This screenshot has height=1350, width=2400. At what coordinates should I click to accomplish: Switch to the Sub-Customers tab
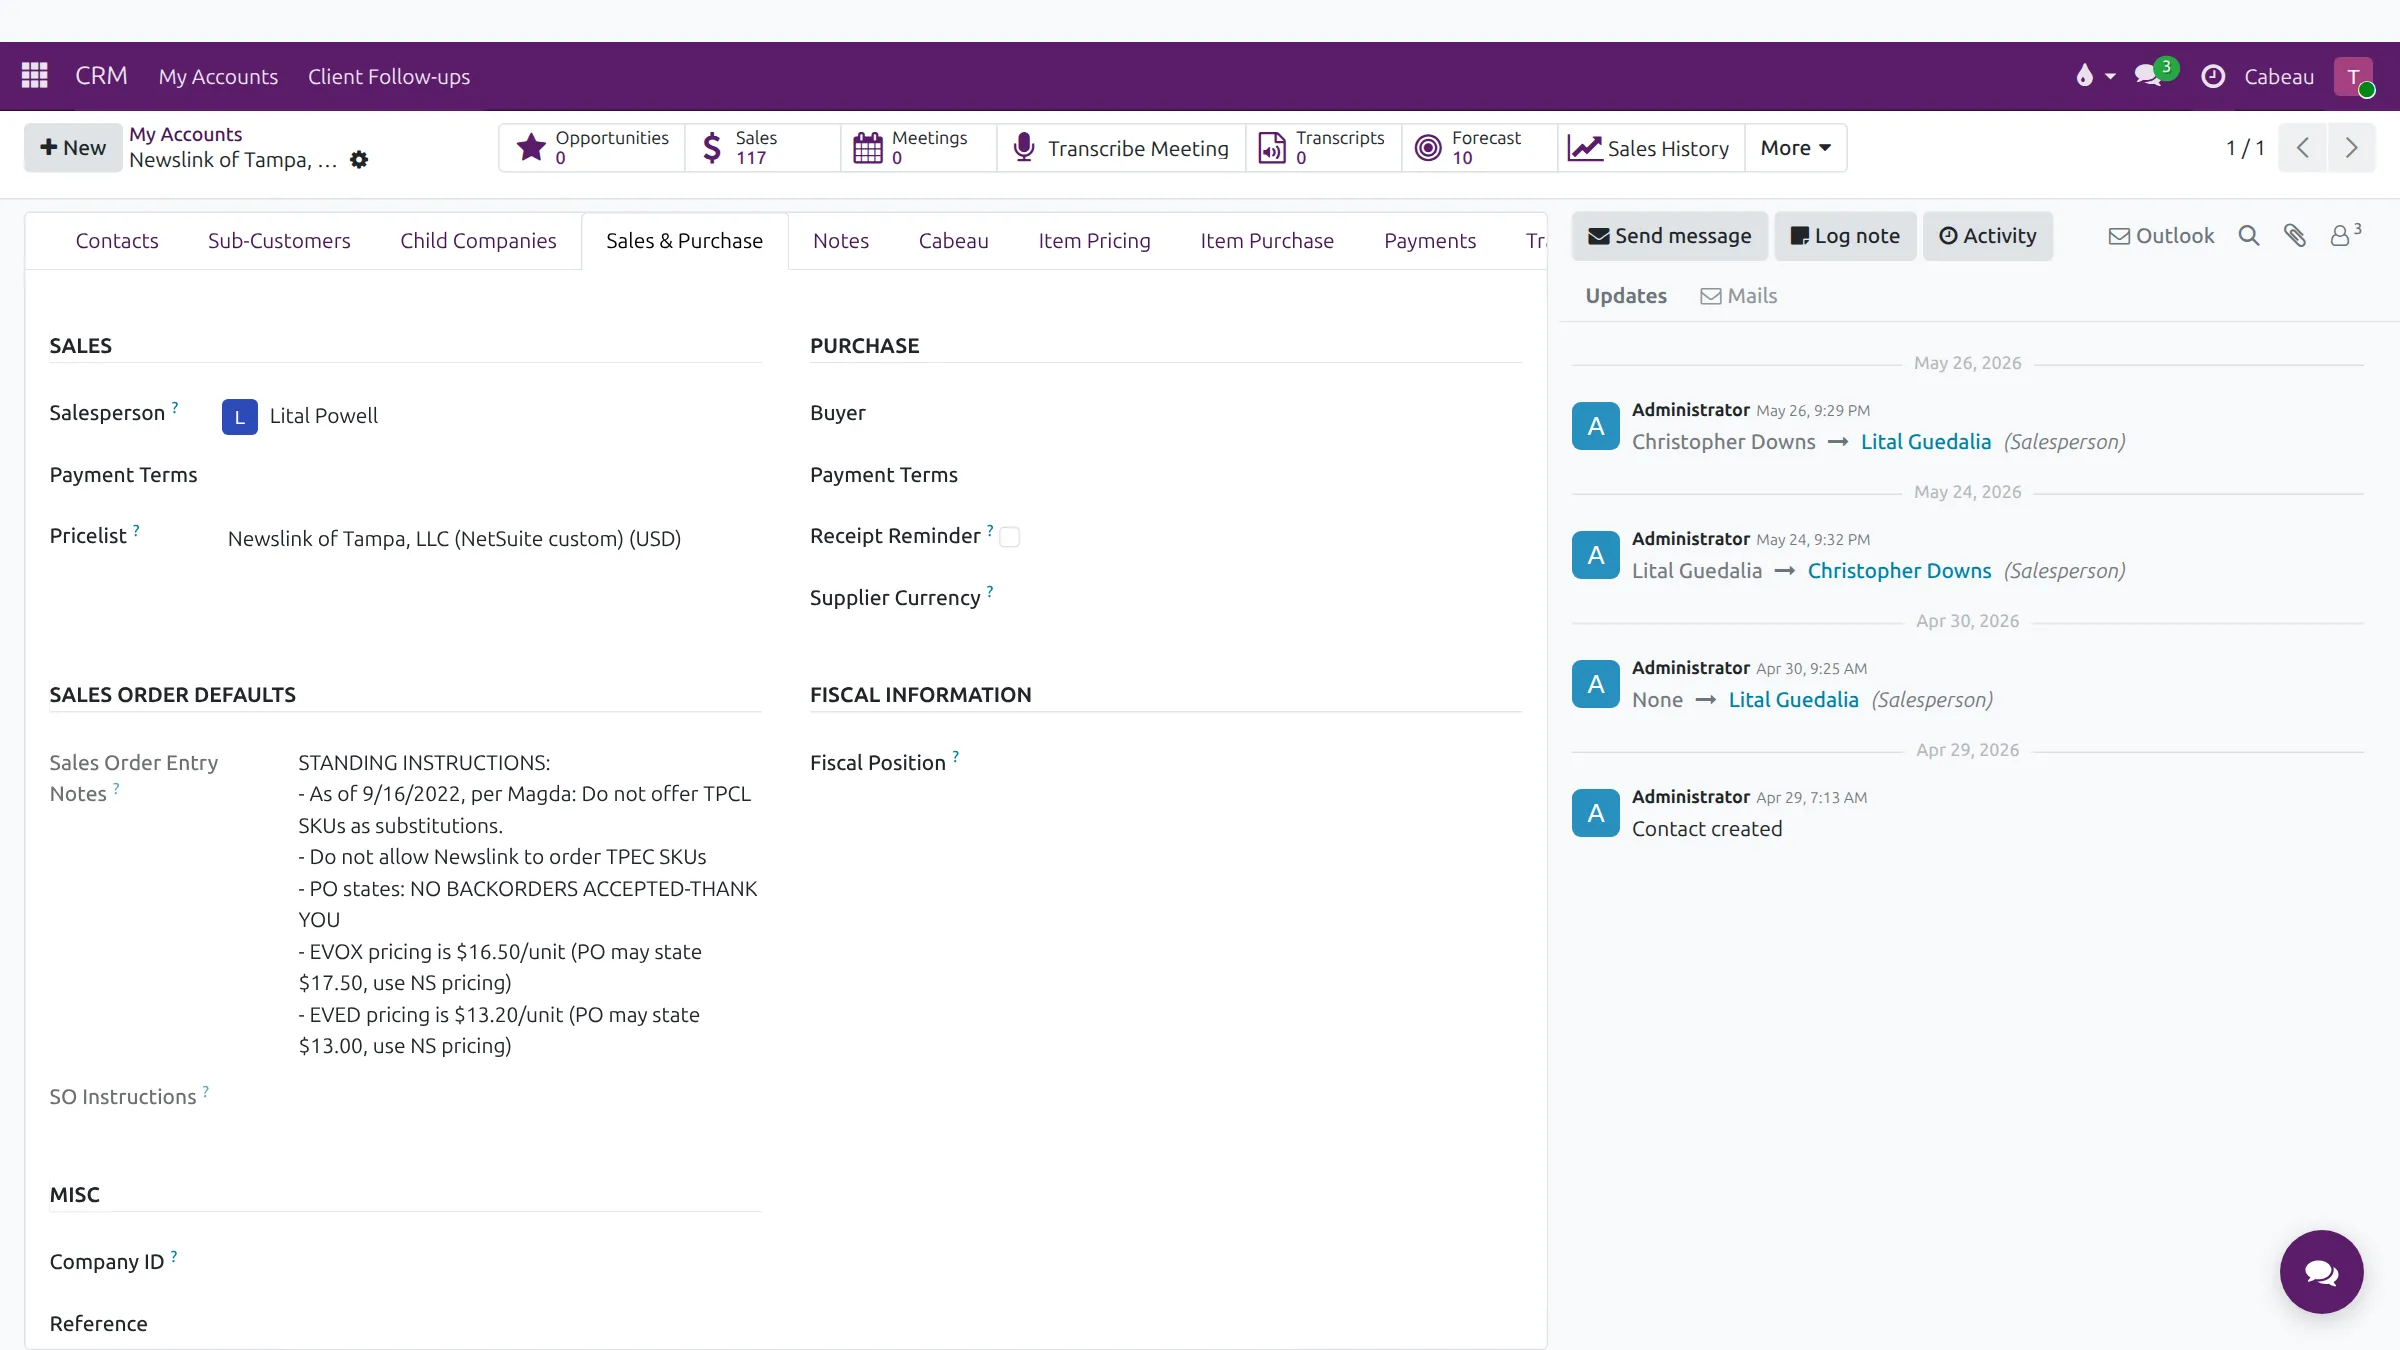point(279,241)
